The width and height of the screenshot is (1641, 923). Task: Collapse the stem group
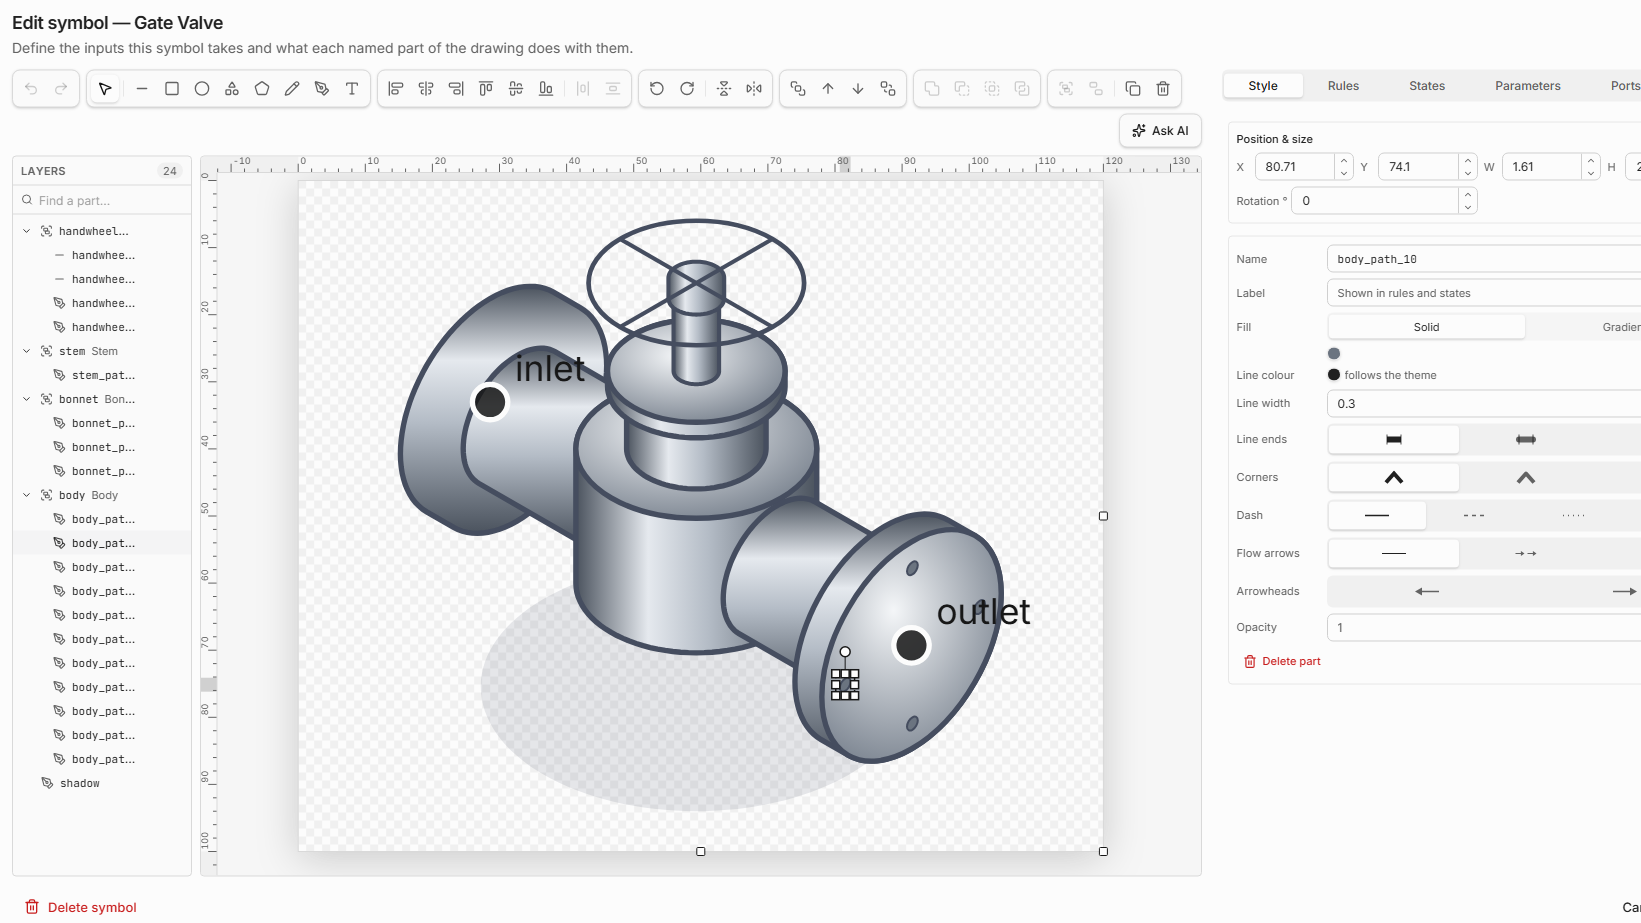tap(27, 351)
